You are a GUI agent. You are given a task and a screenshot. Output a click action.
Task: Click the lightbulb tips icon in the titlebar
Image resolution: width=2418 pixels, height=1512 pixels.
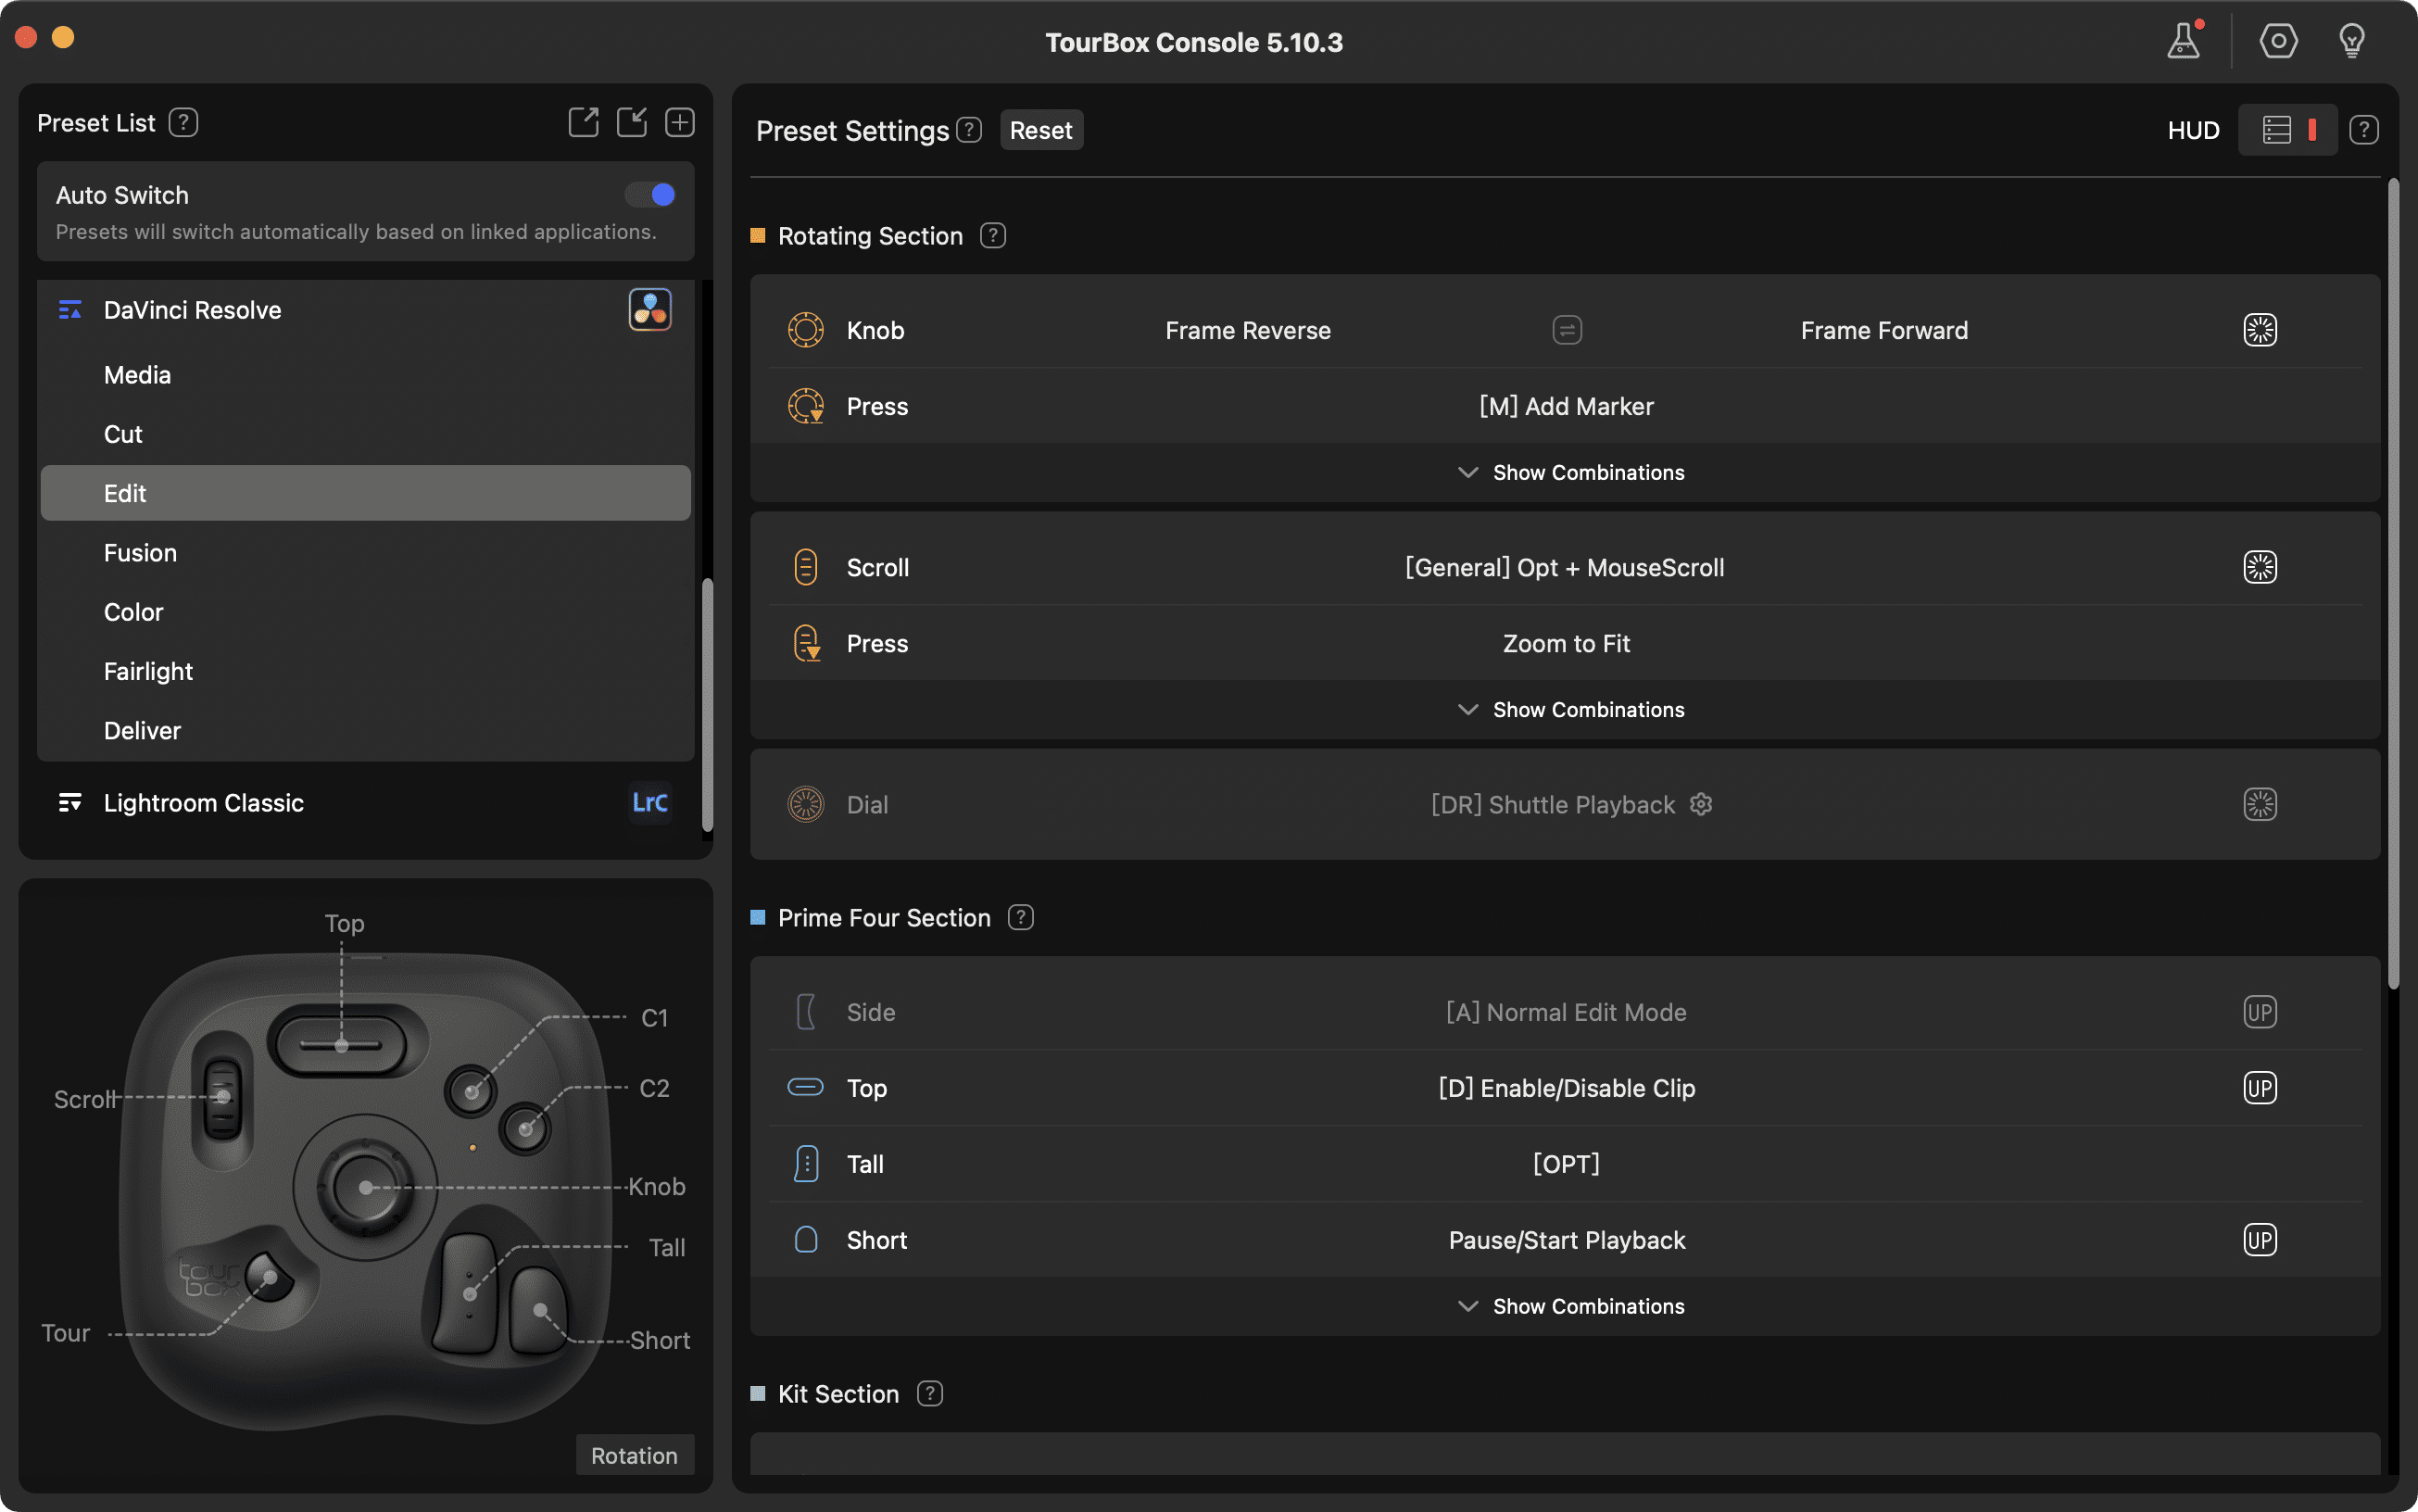(x=2351, y=40)
